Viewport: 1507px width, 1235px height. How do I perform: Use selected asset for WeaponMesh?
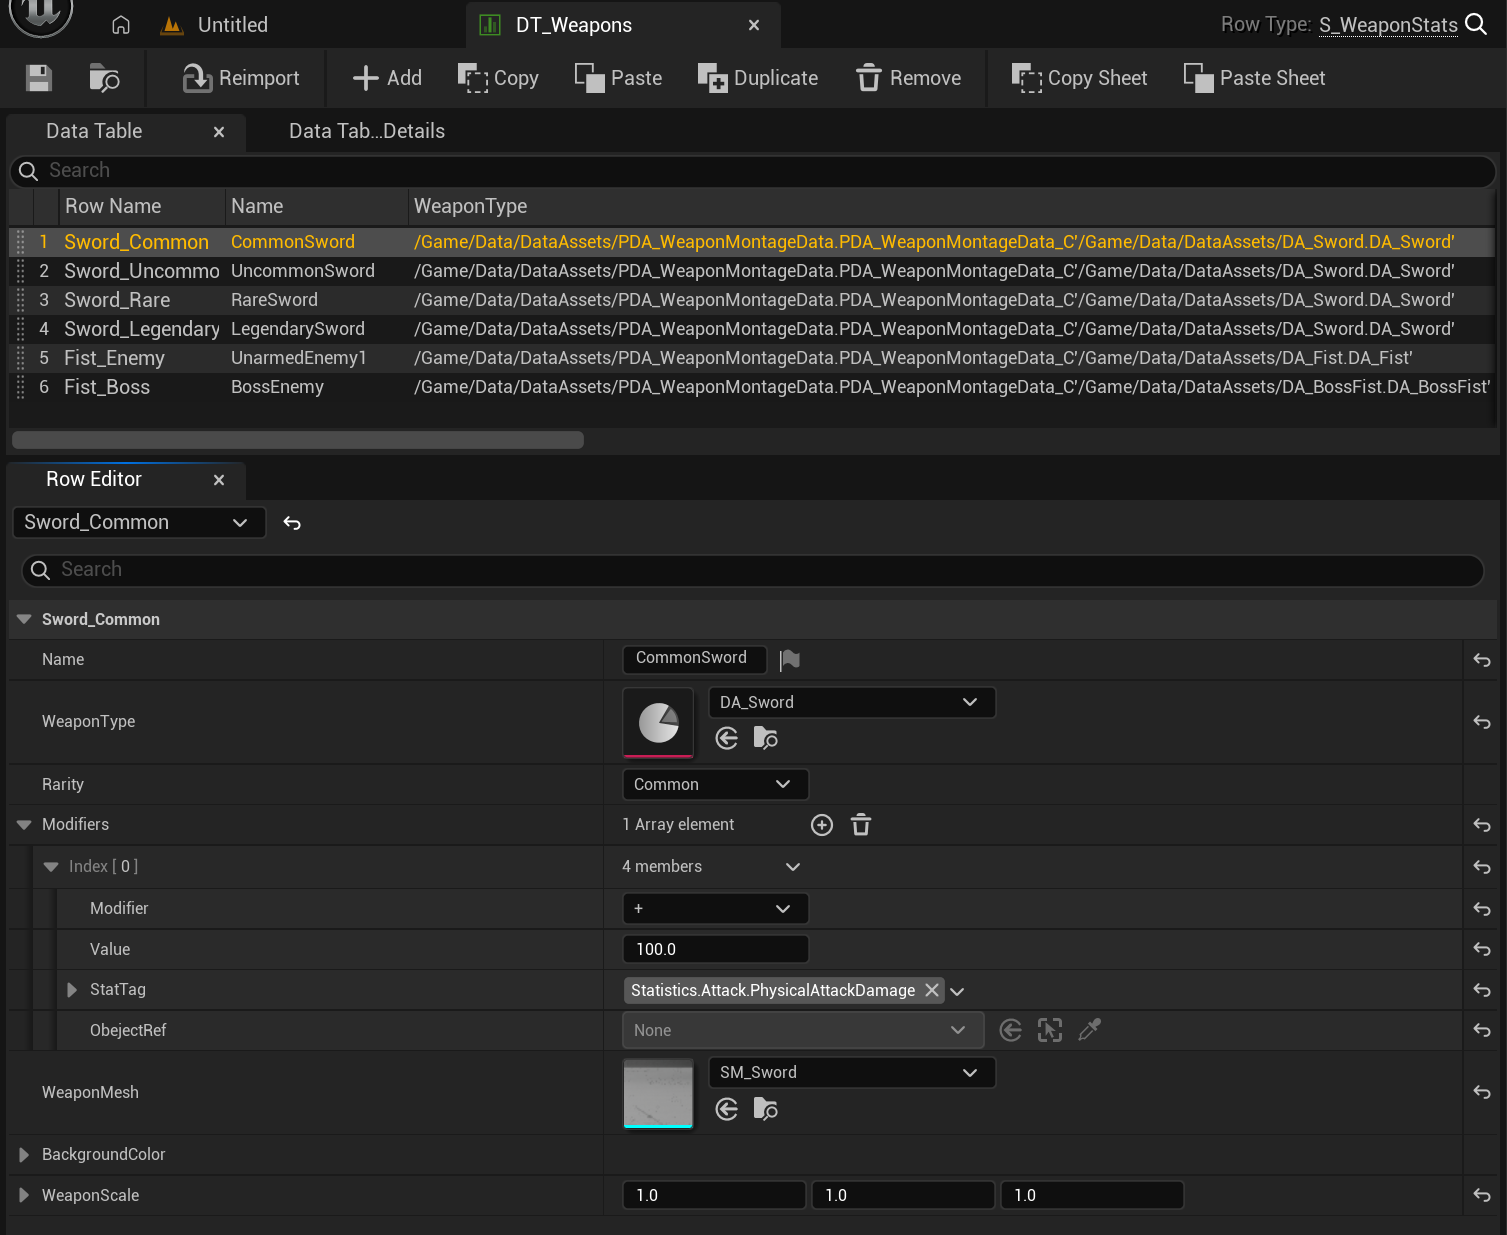[727, 1108]
